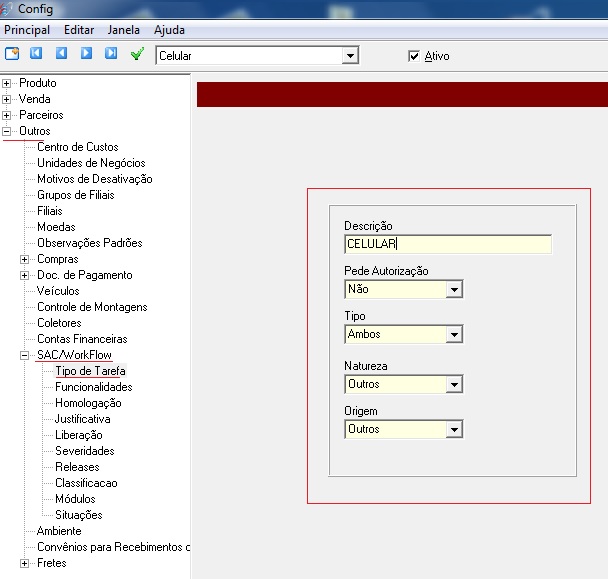Collapse the SAC/WorkFlow tree node
608x579 pixels.
click(x=24, y=355)
